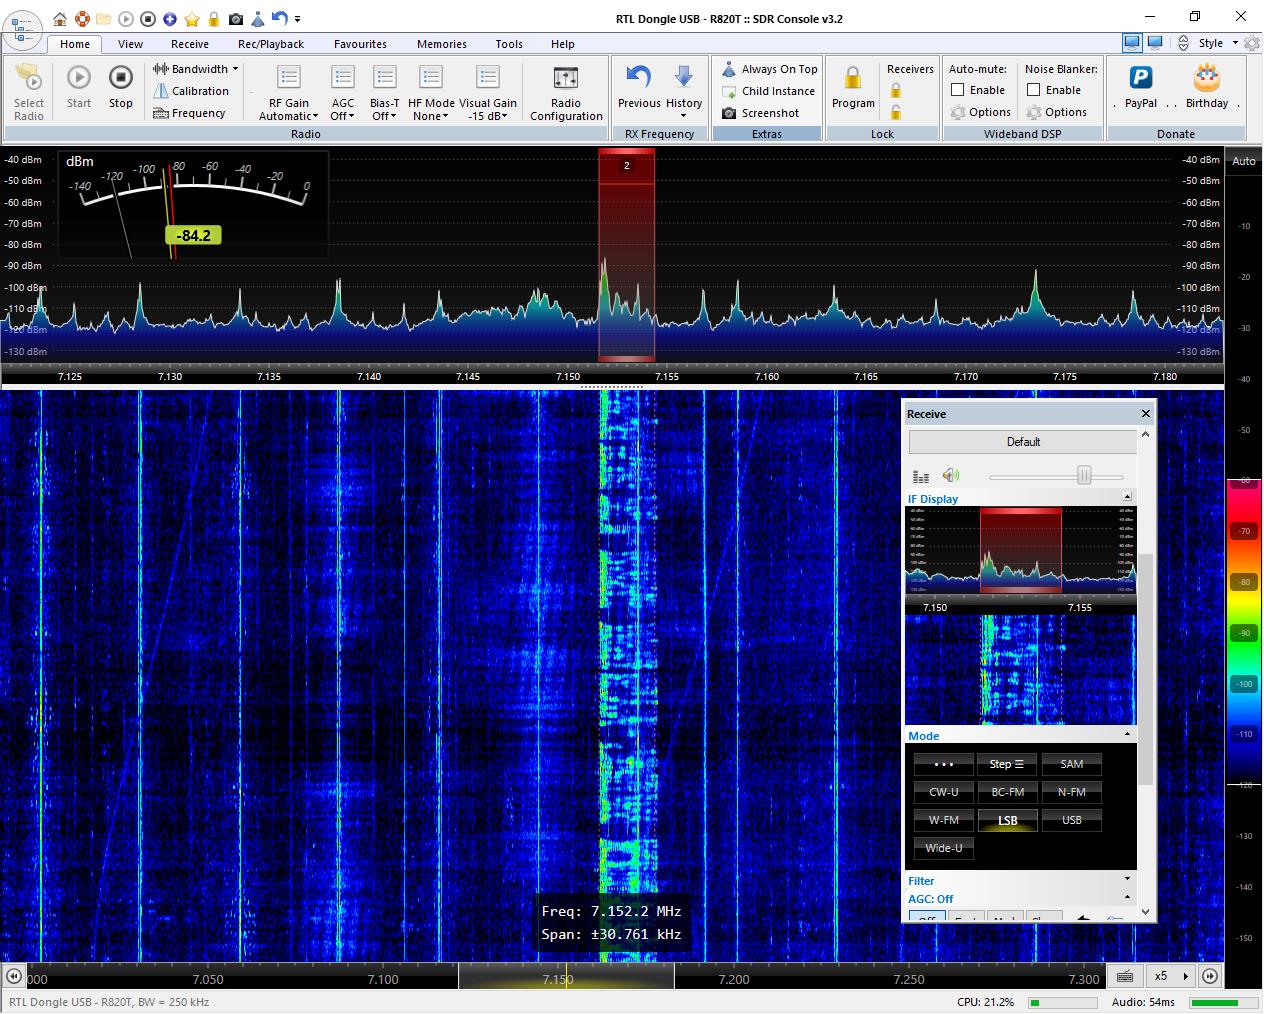Open the Calibration tool

191,91
